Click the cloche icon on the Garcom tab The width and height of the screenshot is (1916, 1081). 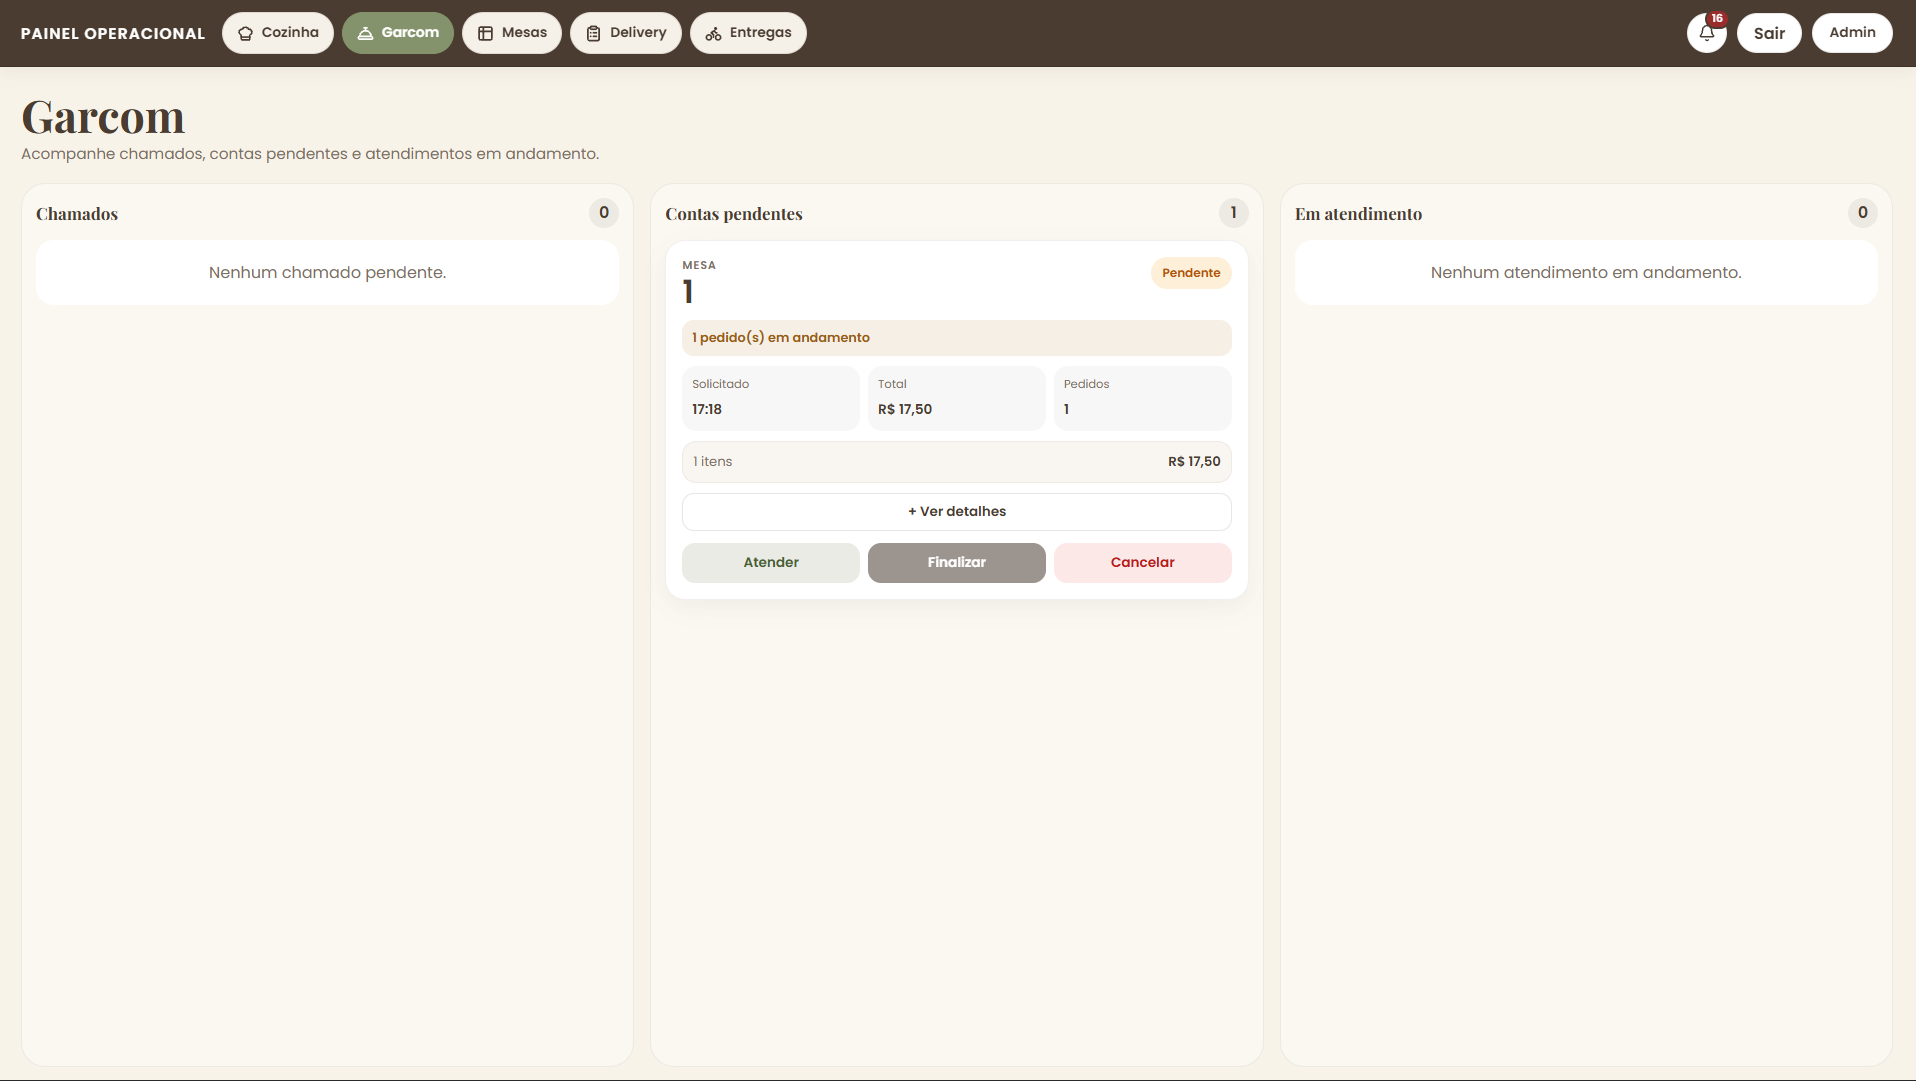(365, 34)
